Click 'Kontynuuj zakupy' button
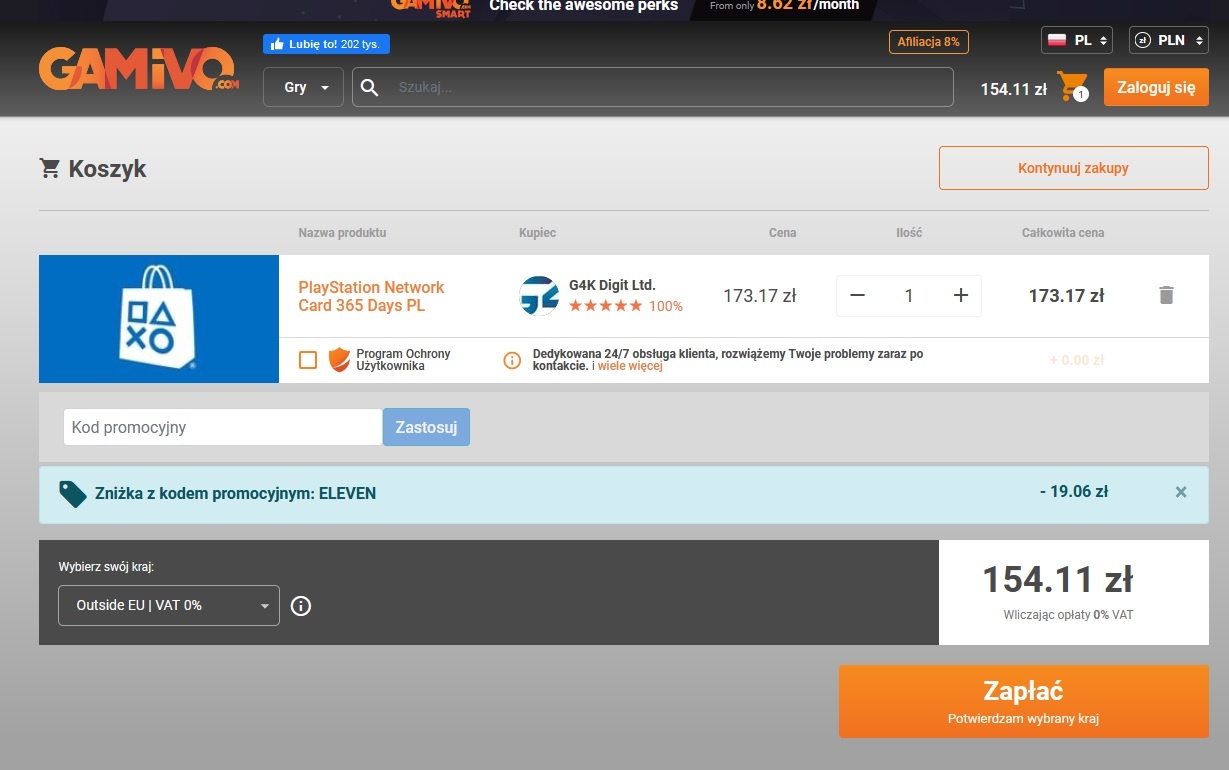Image resolution: width=1229 pixels, height=770 pixels. [x=1073, y=168]
